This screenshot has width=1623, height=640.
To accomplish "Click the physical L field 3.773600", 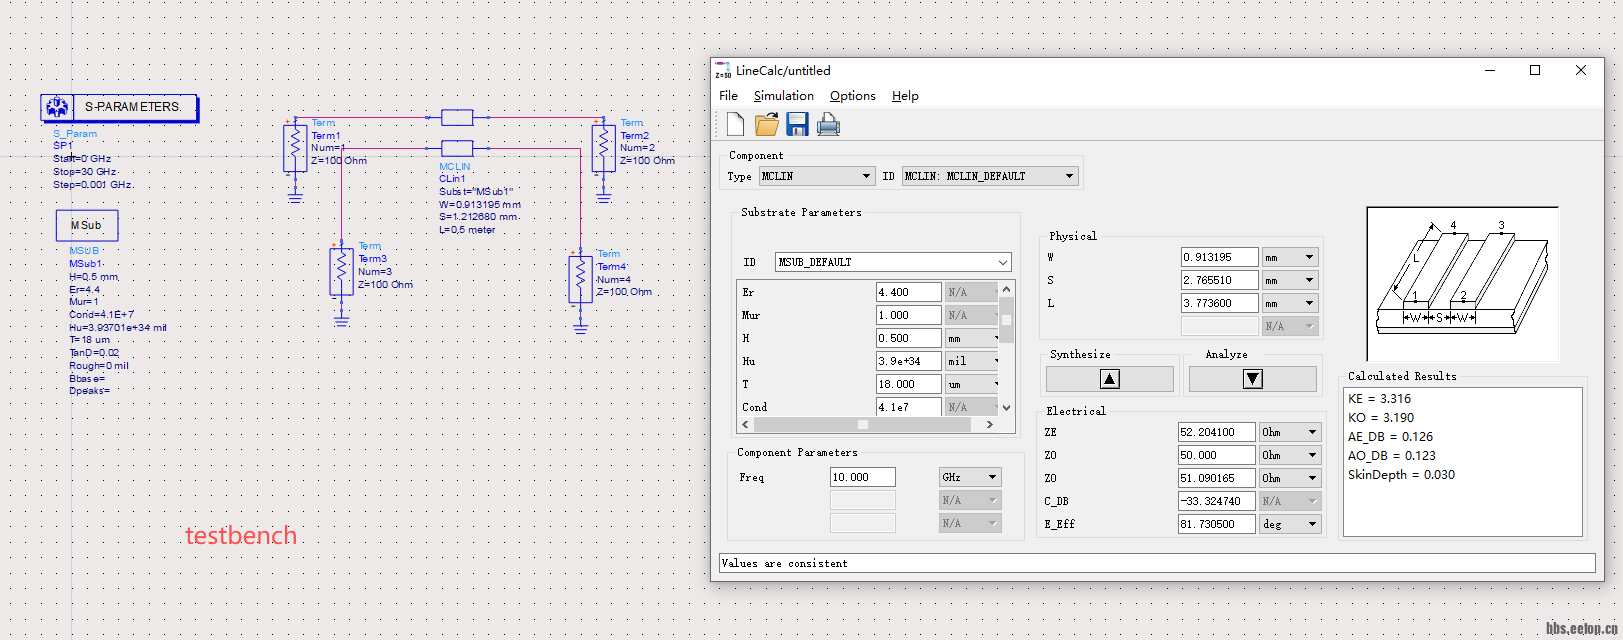I will (1219, 303).
